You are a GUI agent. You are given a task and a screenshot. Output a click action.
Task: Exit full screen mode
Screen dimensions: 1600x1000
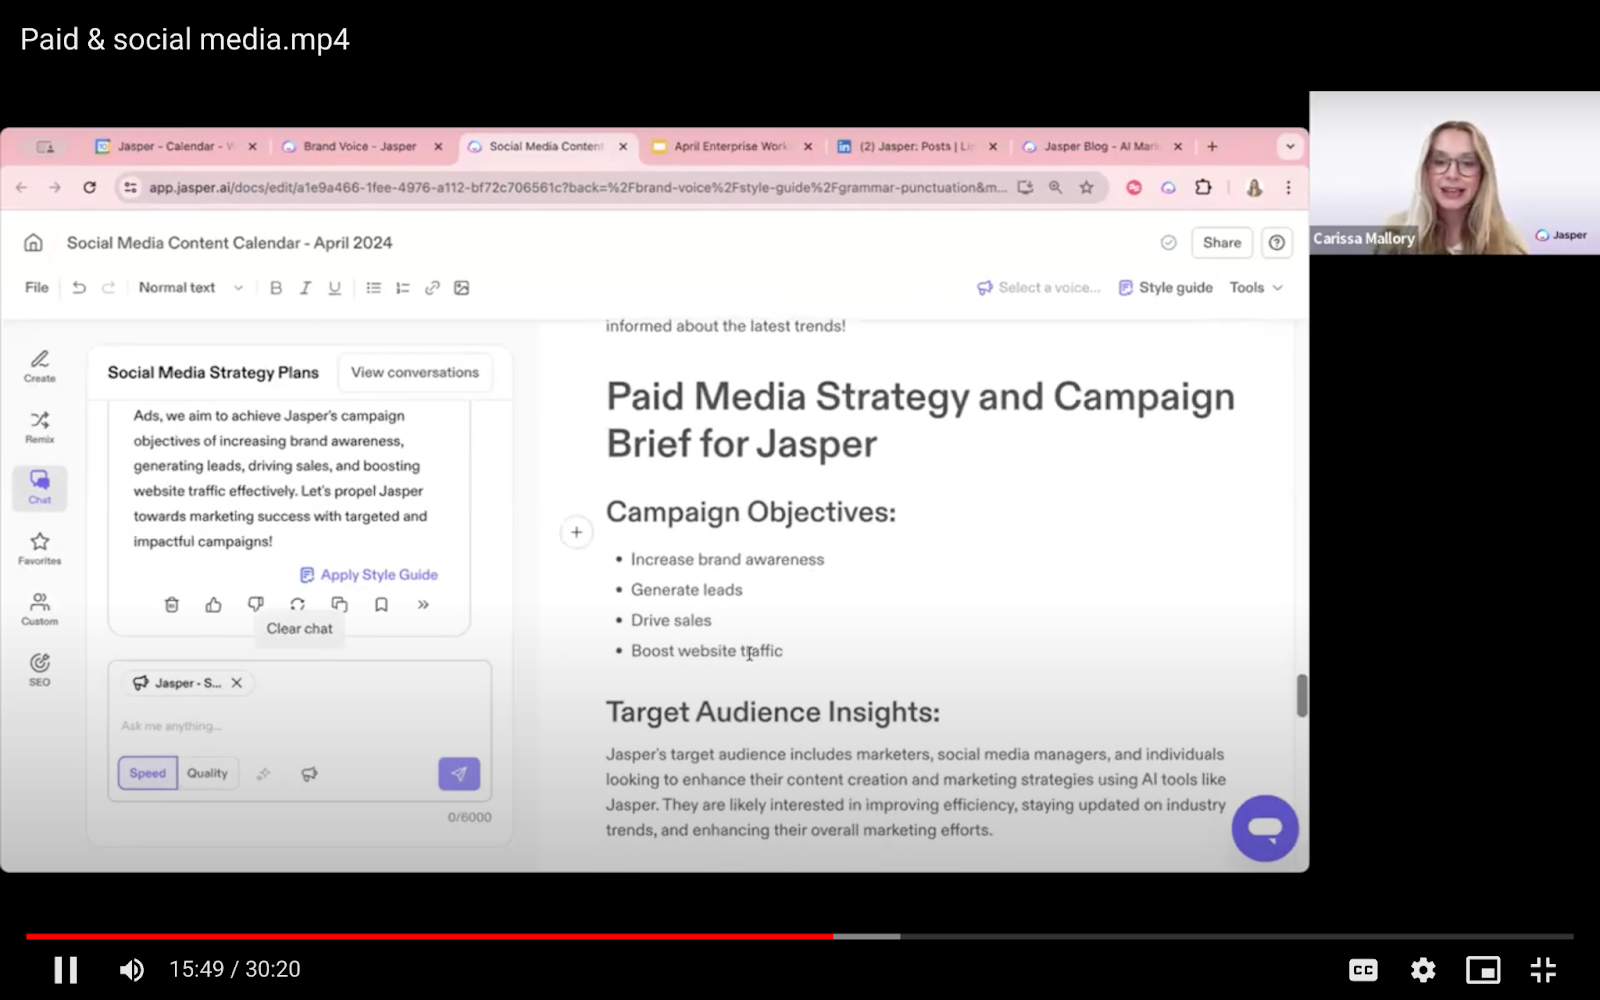click(x=1543, y=969)
